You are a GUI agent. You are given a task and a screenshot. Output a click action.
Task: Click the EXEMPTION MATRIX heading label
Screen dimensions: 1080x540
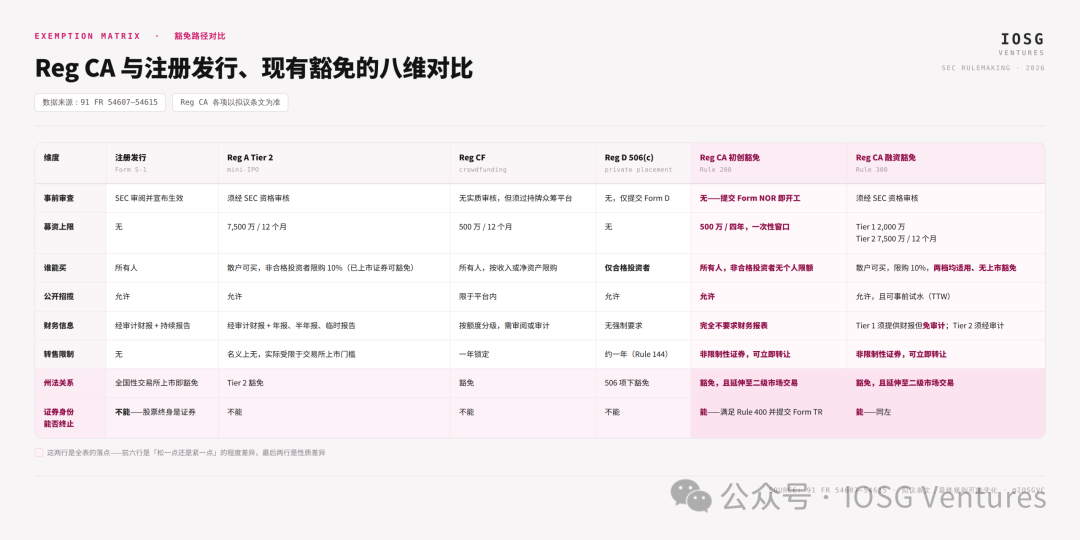click(87, 36)
